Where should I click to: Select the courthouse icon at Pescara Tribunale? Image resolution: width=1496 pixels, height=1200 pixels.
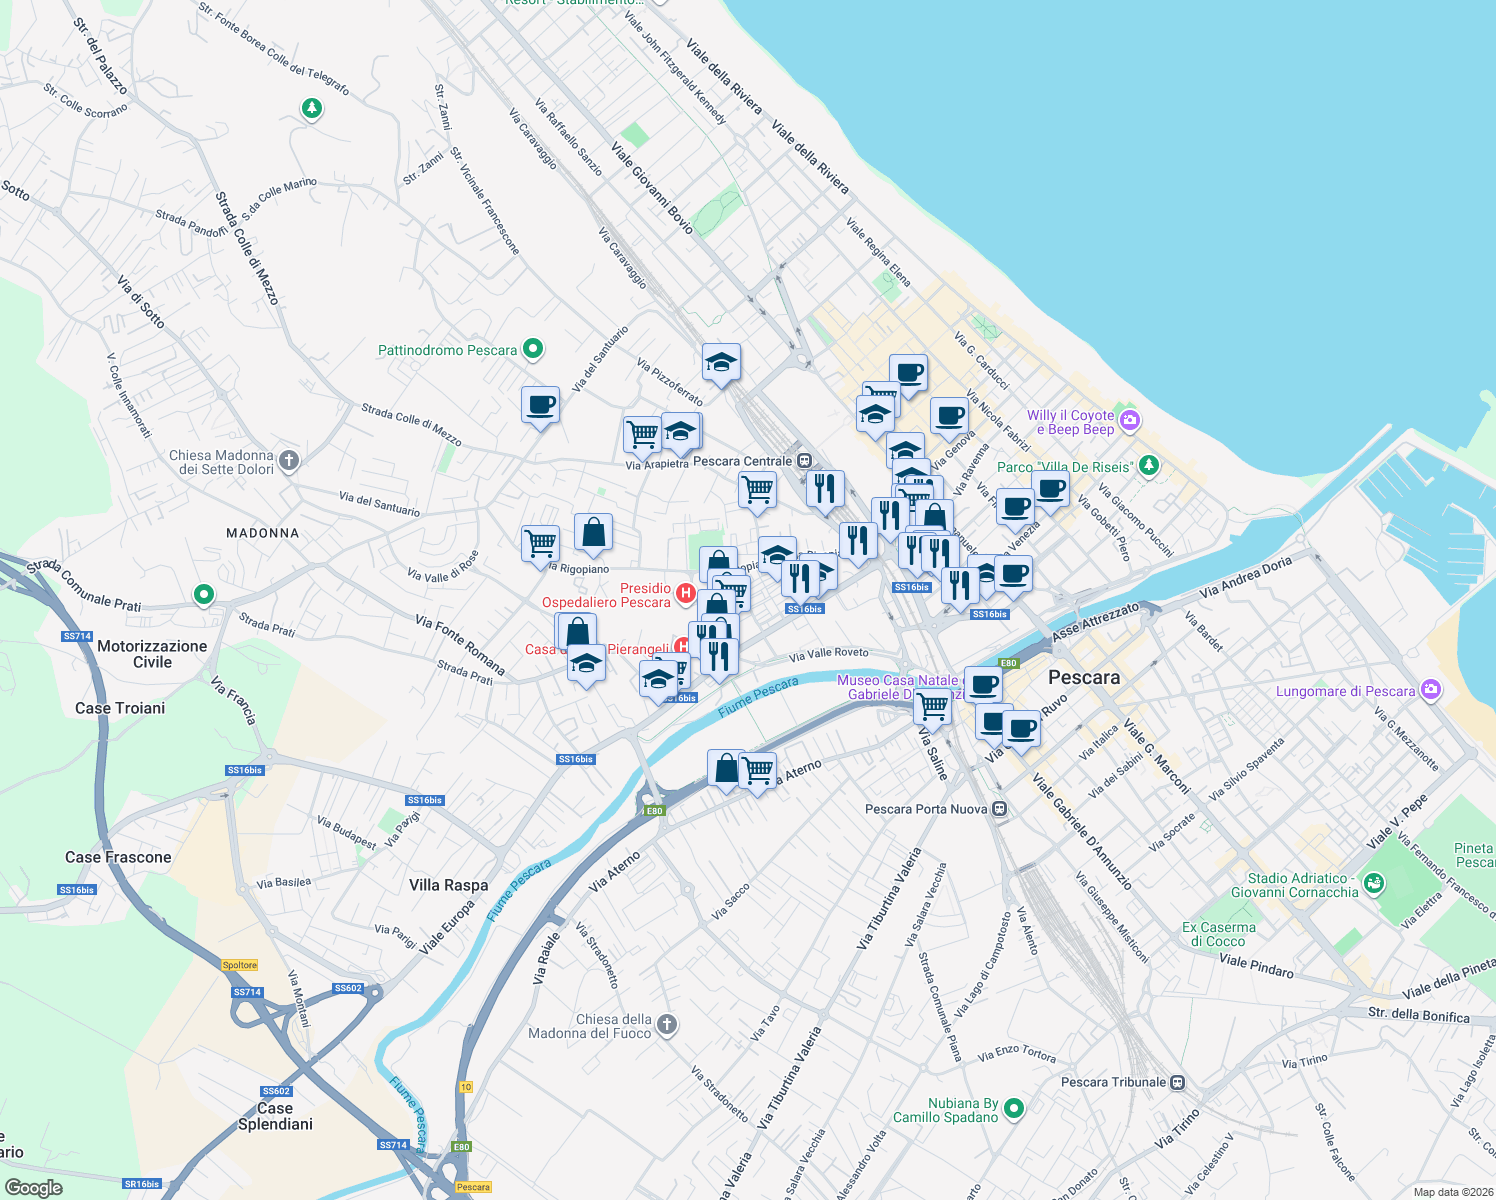[1177, 1082]
